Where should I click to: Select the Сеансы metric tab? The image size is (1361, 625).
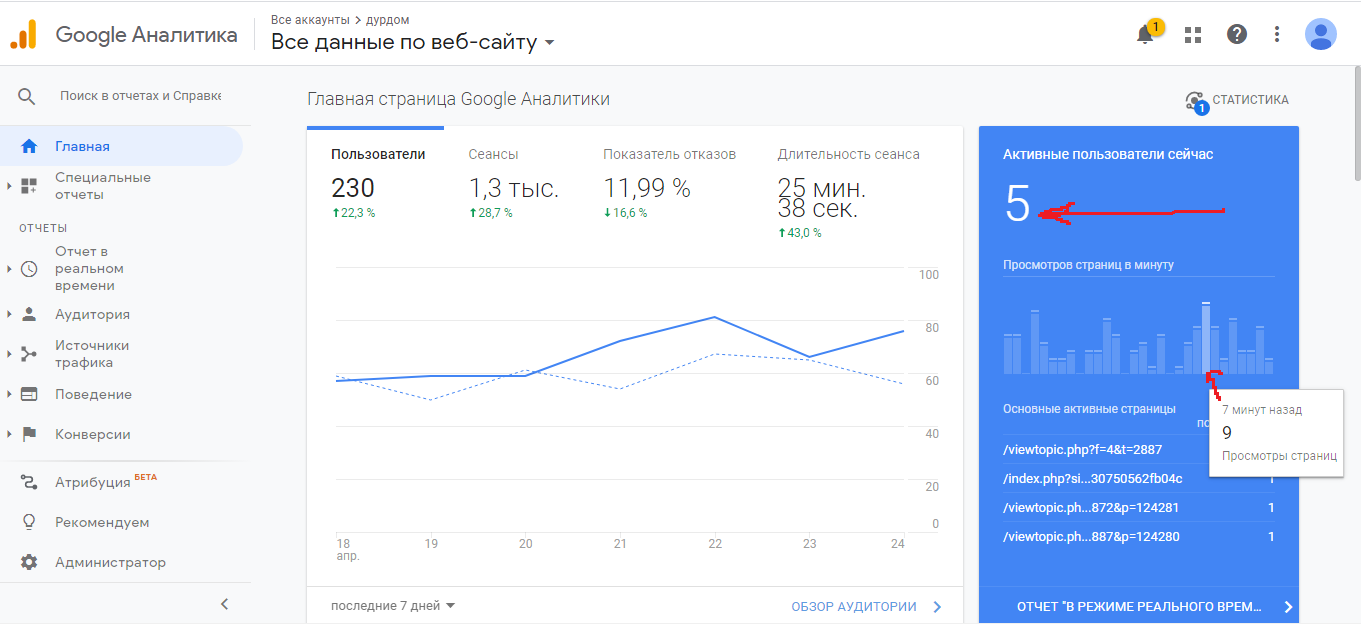click(x=513, y=185)
